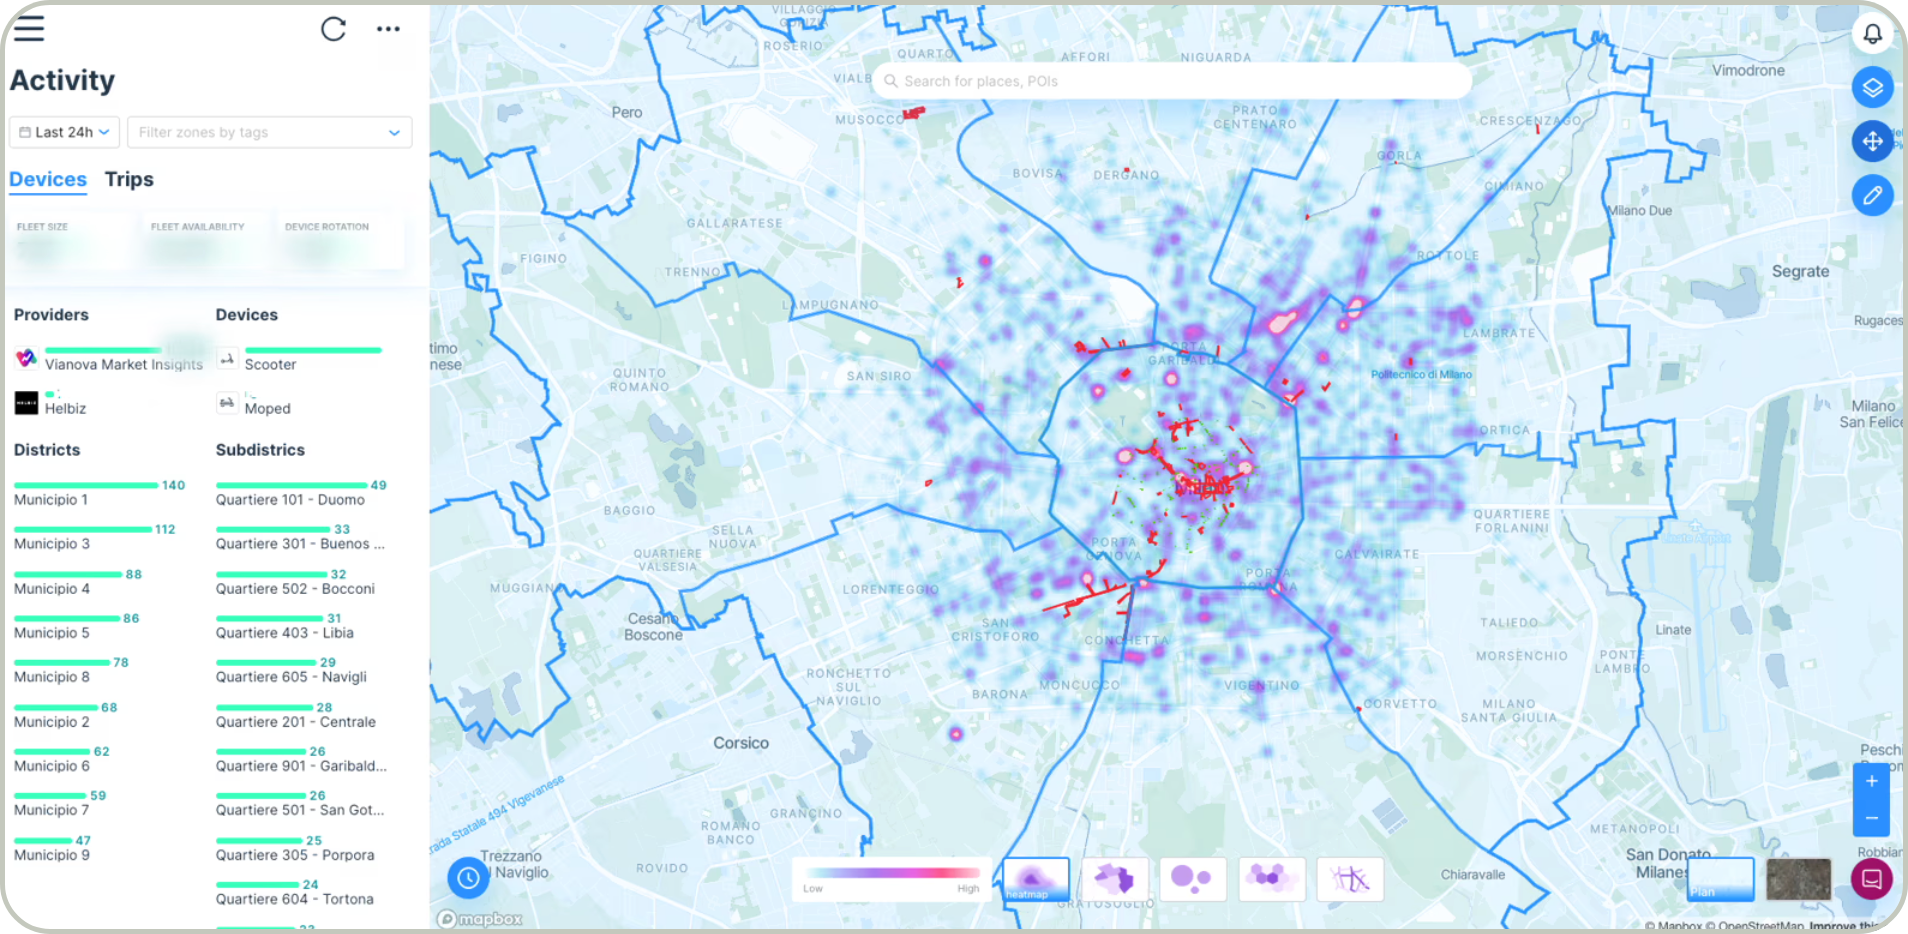Select district Municipio 2
Viewport: 1908px width, 934px height.
(x=66, y=715)
